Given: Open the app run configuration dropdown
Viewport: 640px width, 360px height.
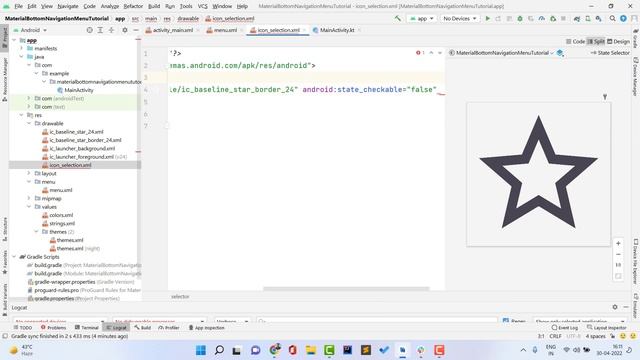Looking at the screenshot, I should coord(422,18).
